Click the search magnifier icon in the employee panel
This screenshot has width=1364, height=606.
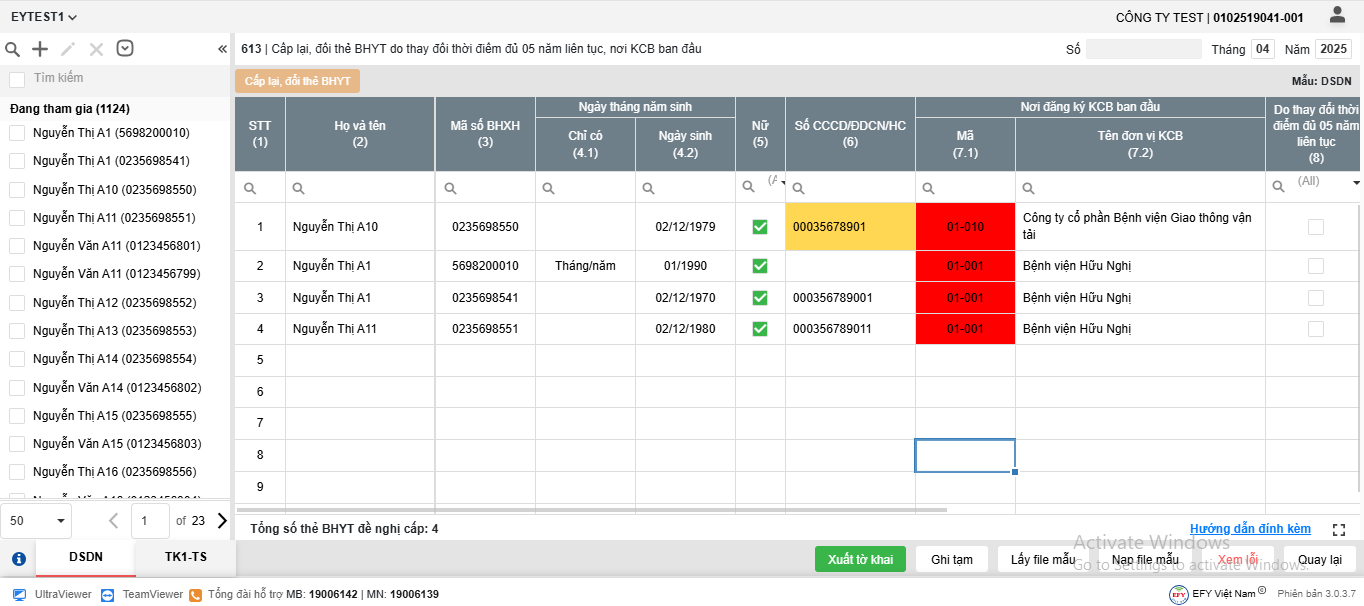(13, 49)
